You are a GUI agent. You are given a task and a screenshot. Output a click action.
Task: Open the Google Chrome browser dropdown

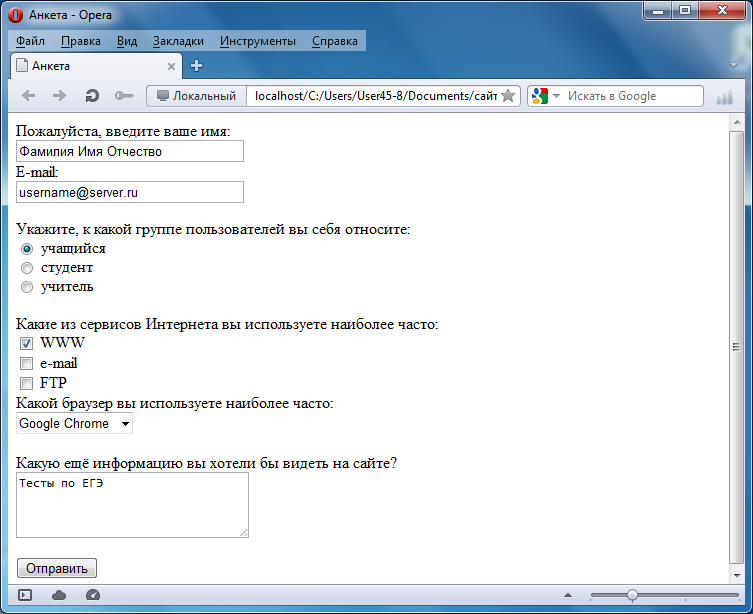(74, 423)
